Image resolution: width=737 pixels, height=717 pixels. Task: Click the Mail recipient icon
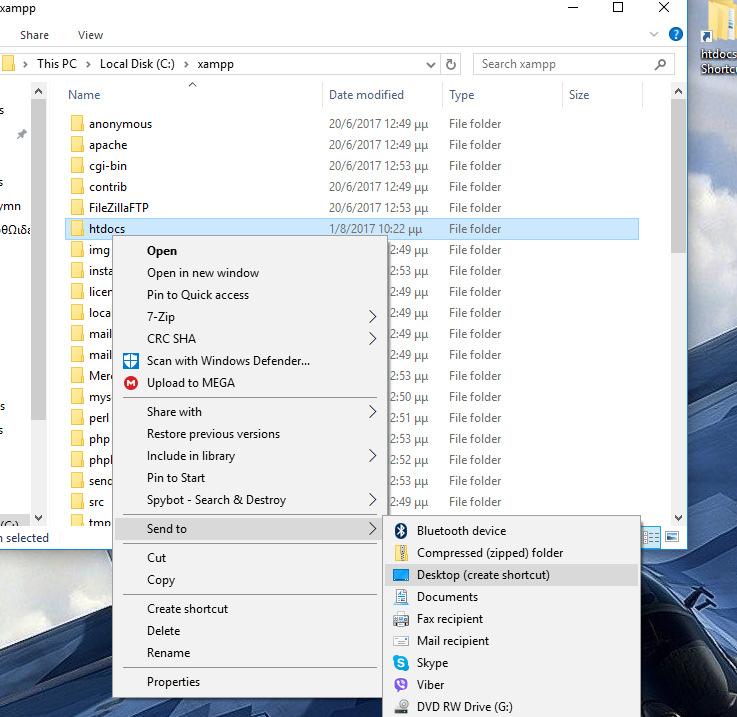tap(401, 641)
